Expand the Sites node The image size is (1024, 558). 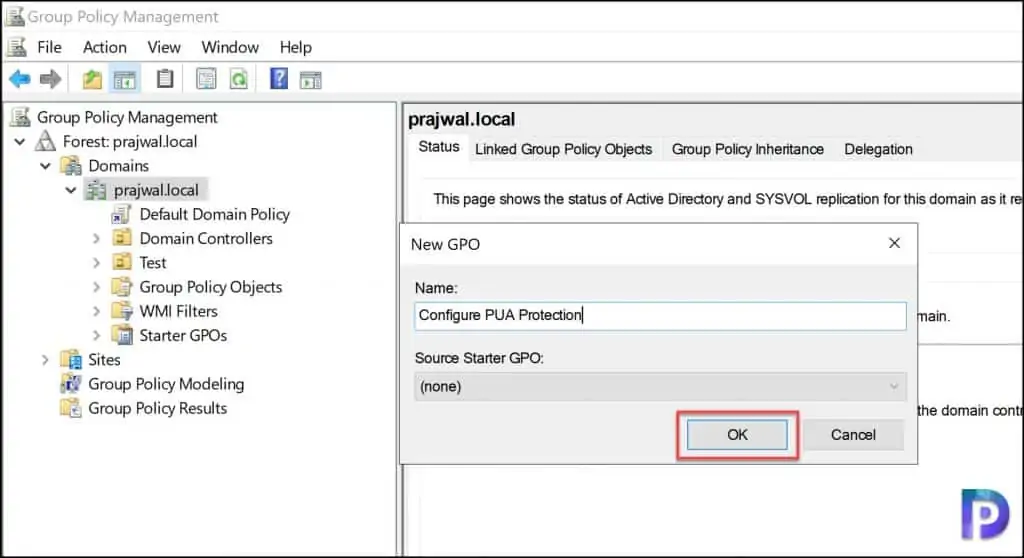click(x=45, y=359)
